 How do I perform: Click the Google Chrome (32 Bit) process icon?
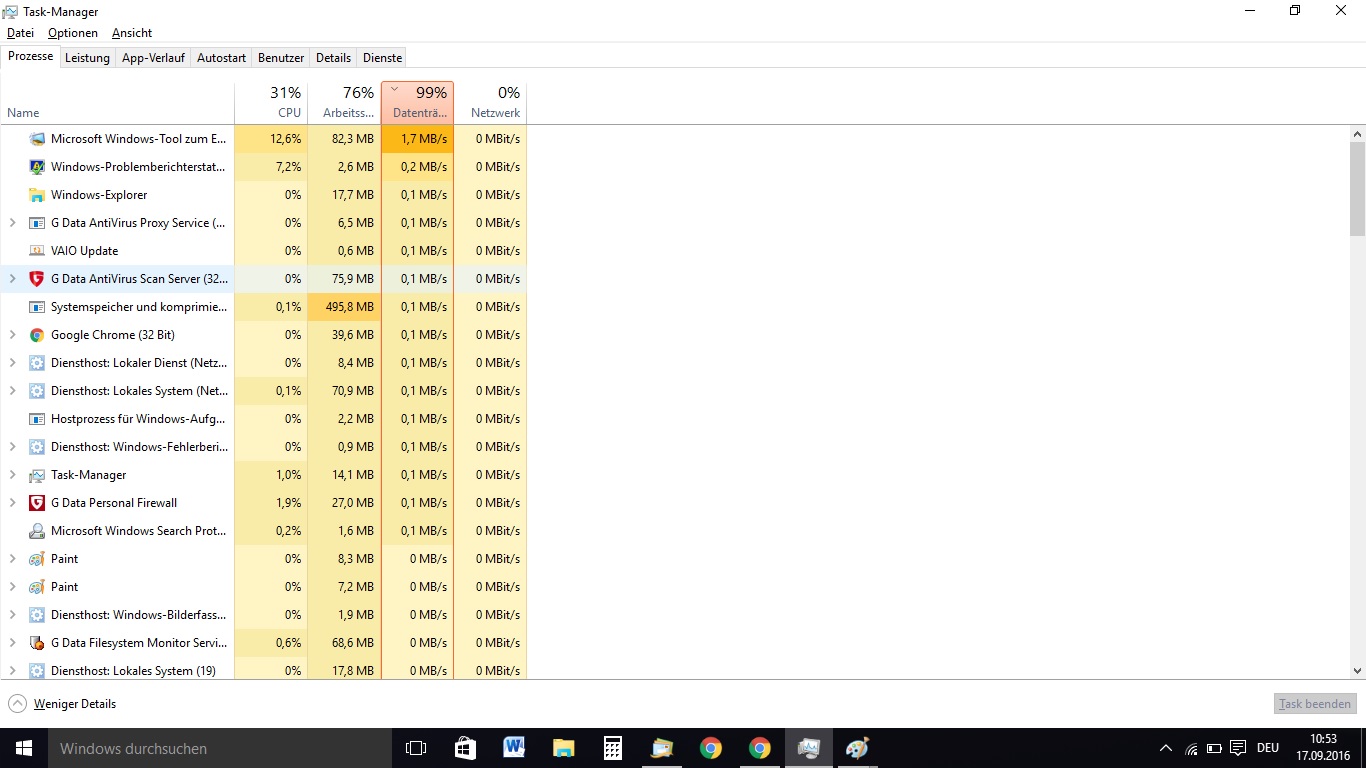coord(37,335)
